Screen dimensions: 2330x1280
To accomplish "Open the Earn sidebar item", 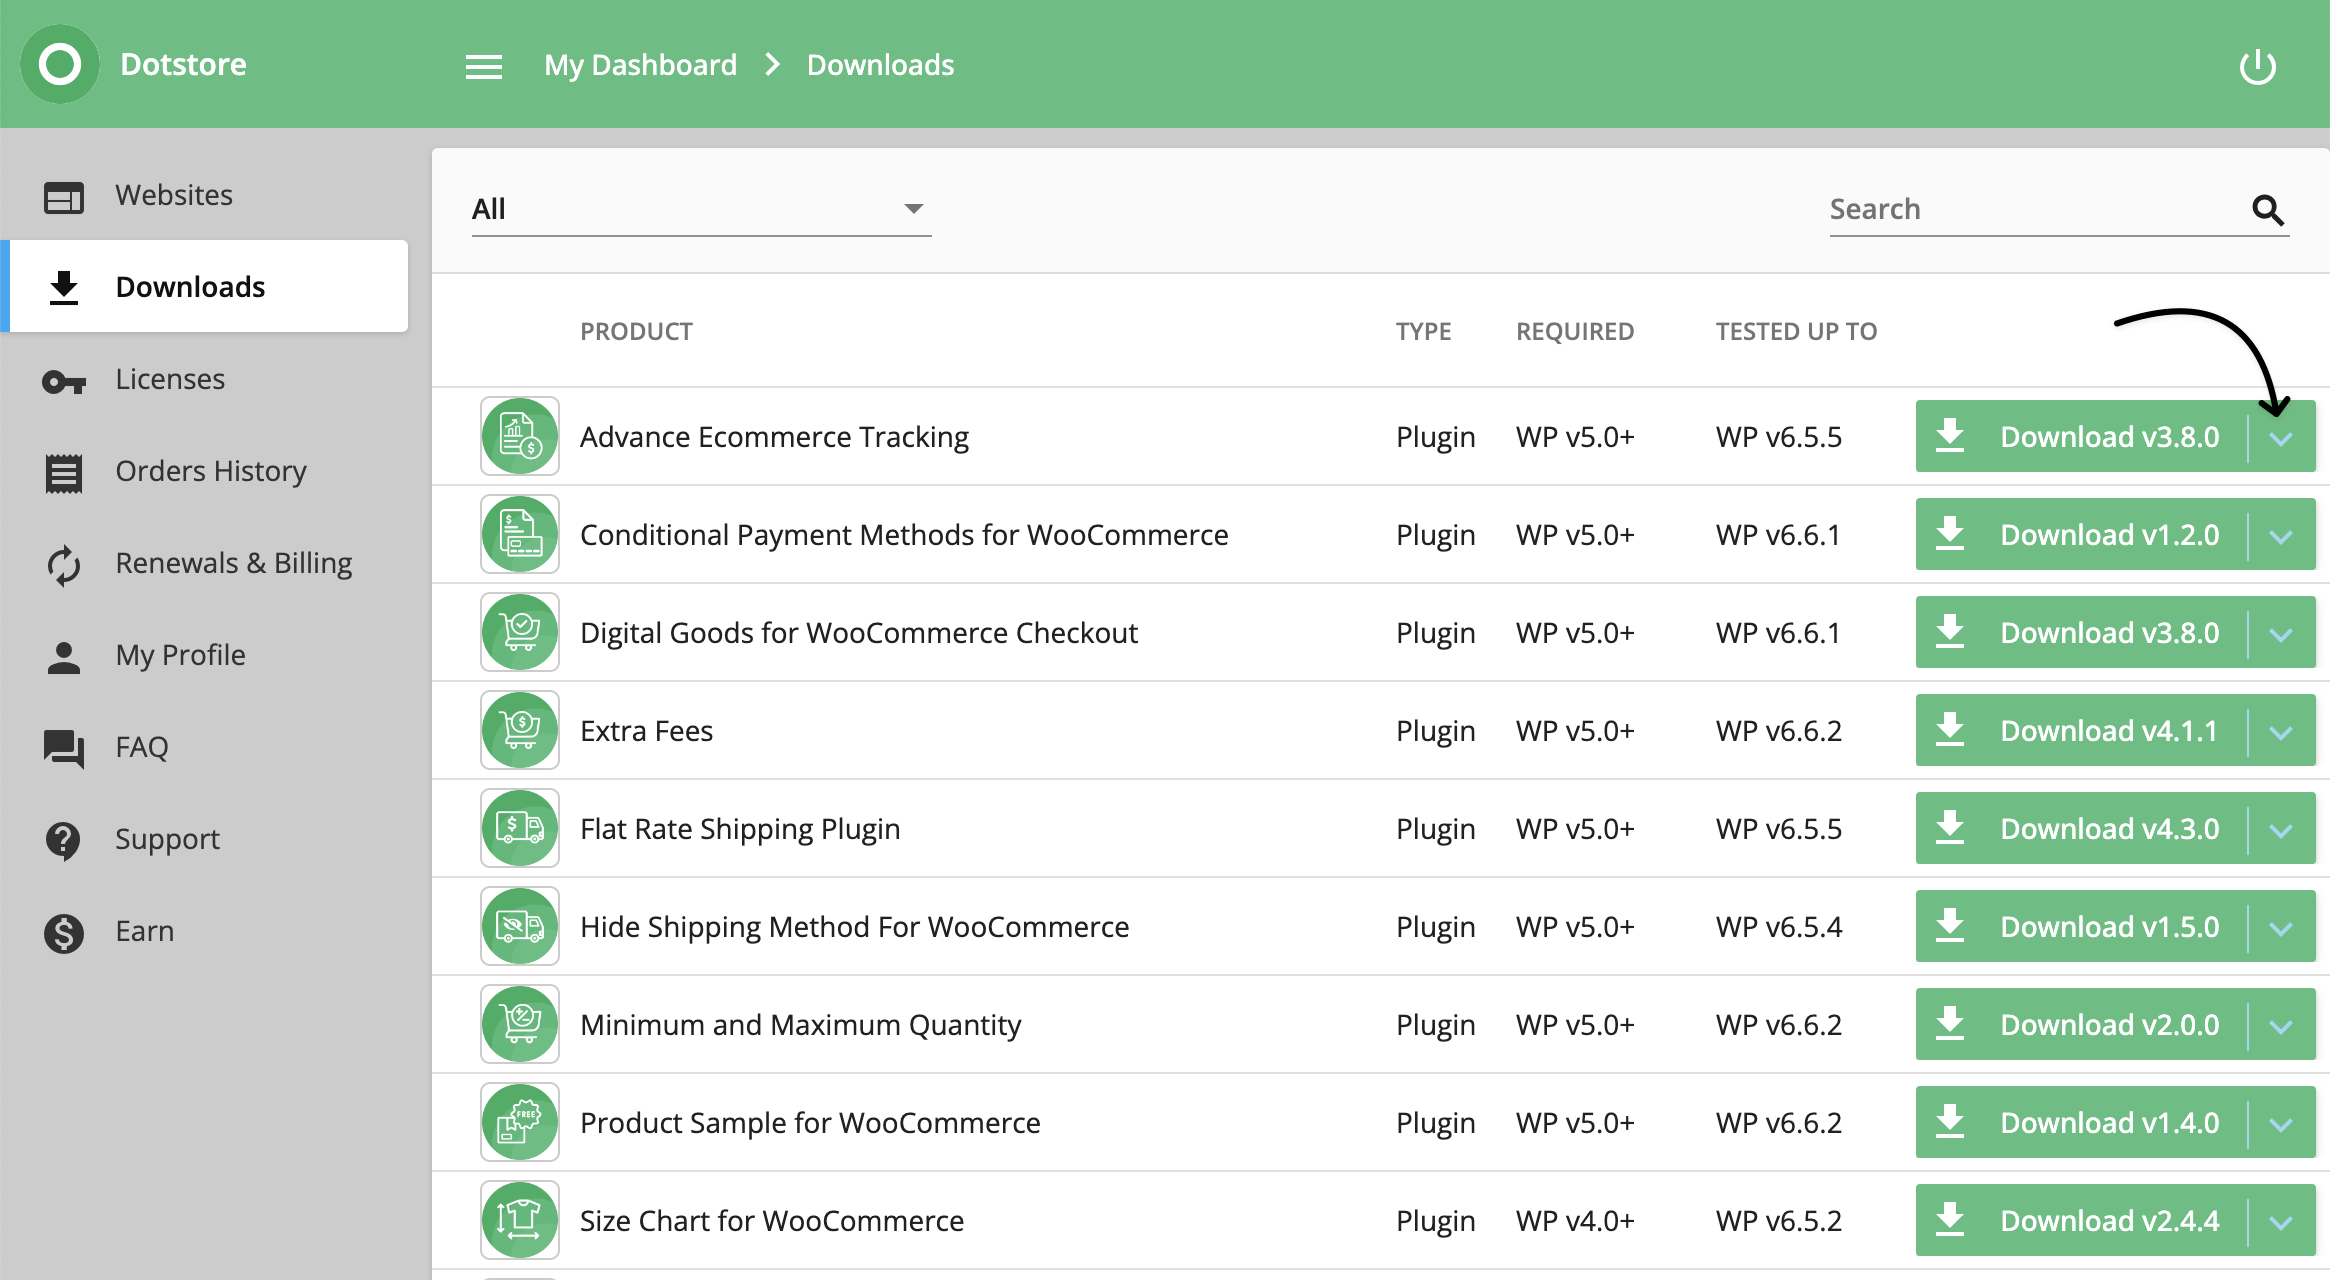I will 204,931.
